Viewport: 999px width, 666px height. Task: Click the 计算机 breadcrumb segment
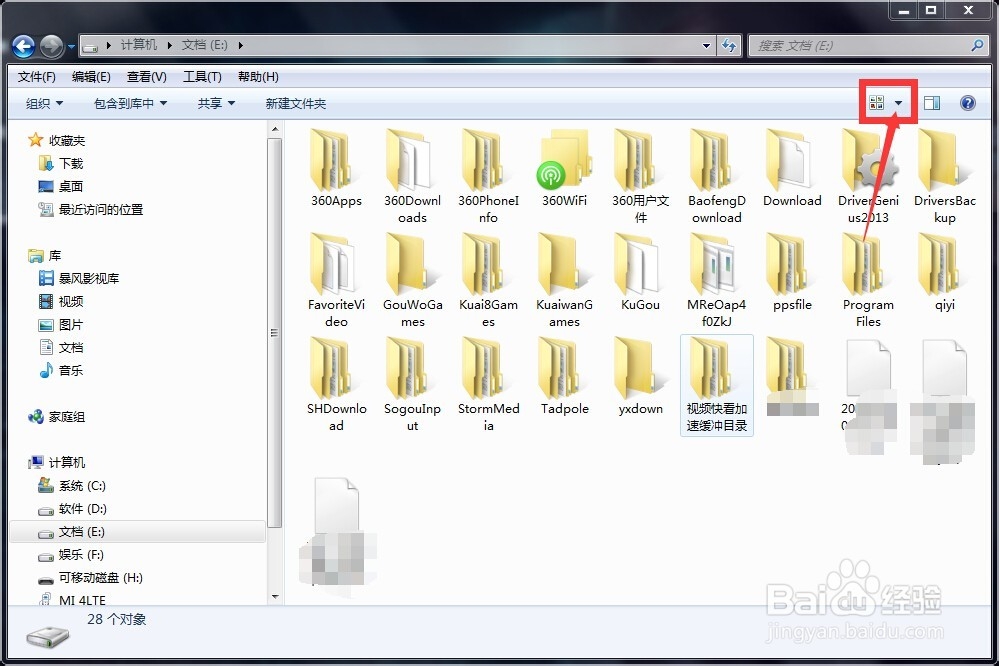pyautogui.click(x=138, y=45)
